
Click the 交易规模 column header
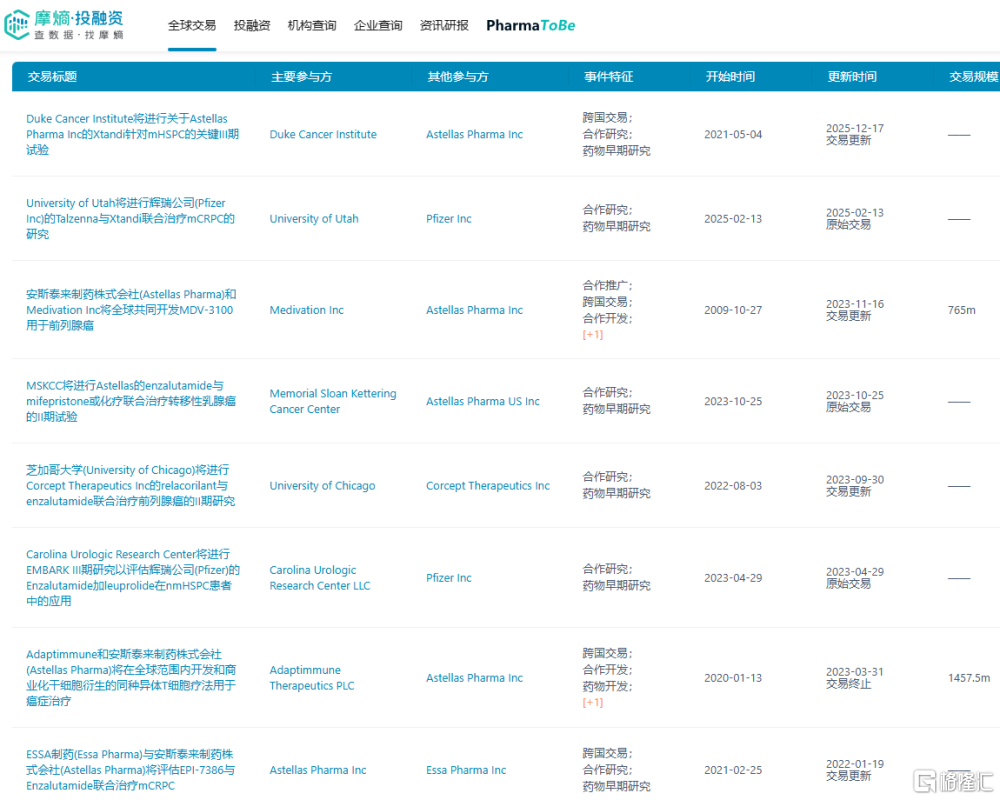(974, 77)
